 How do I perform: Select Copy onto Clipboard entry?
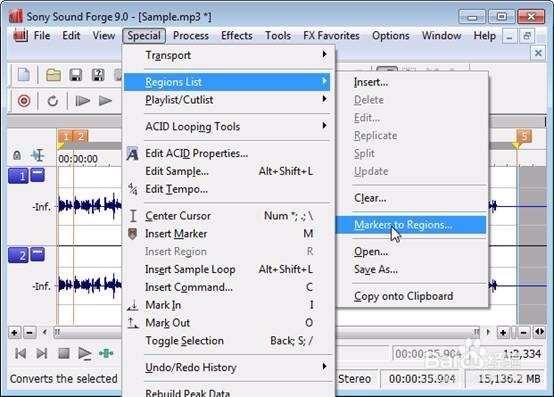(x=412, y=296)
